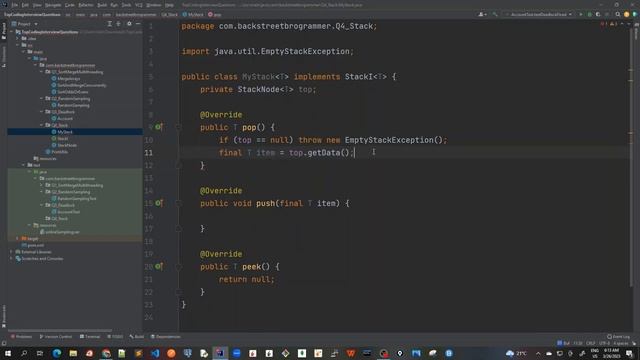Launch Microsoft Edge from the taskbar
Image resolution: width=640 pixels, height=360 pixels.
[x=56, y=353]
